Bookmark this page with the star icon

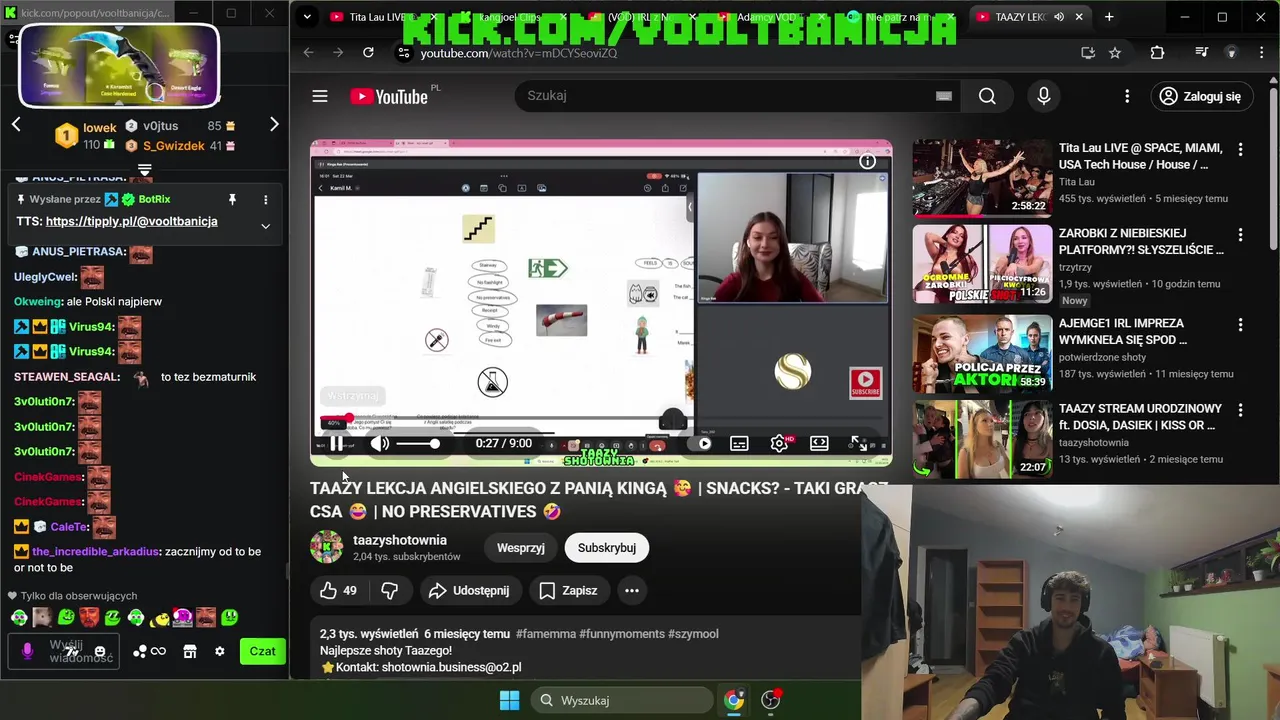pos(1115,53)
